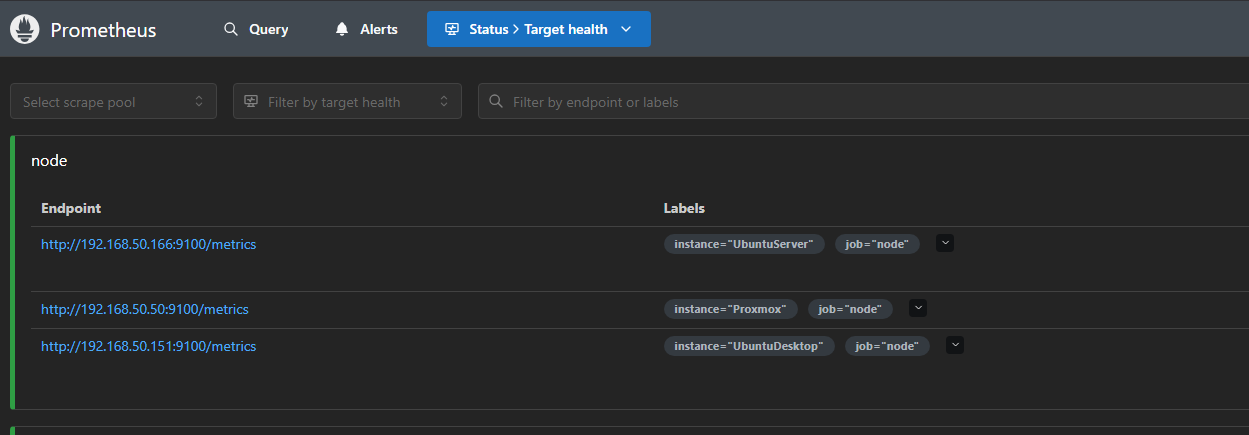1249x435 pixels.
Task: Open the Filter by target health dropdown
Action: pyautogui.click(x=347, y=101)
